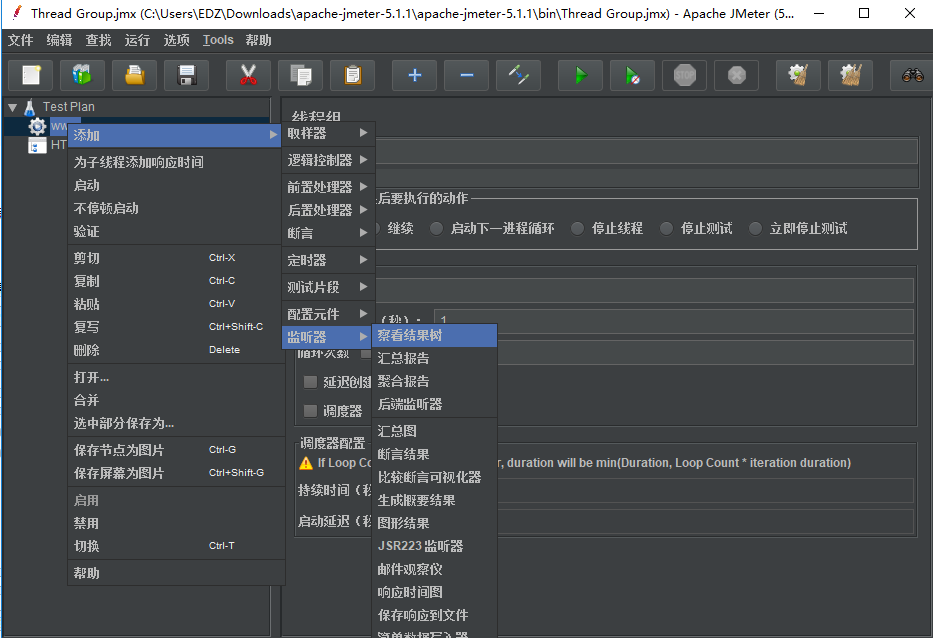
Task: Open the 选项 menu
Action: coord(176,40)
